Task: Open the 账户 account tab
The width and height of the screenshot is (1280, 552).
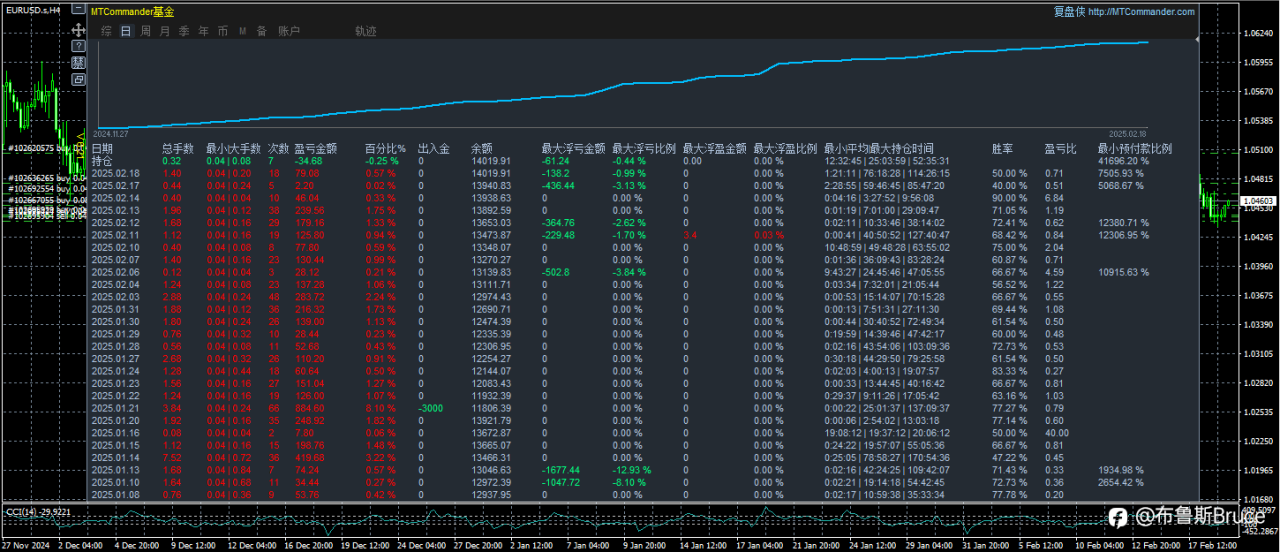Action: tap(288, 31)
